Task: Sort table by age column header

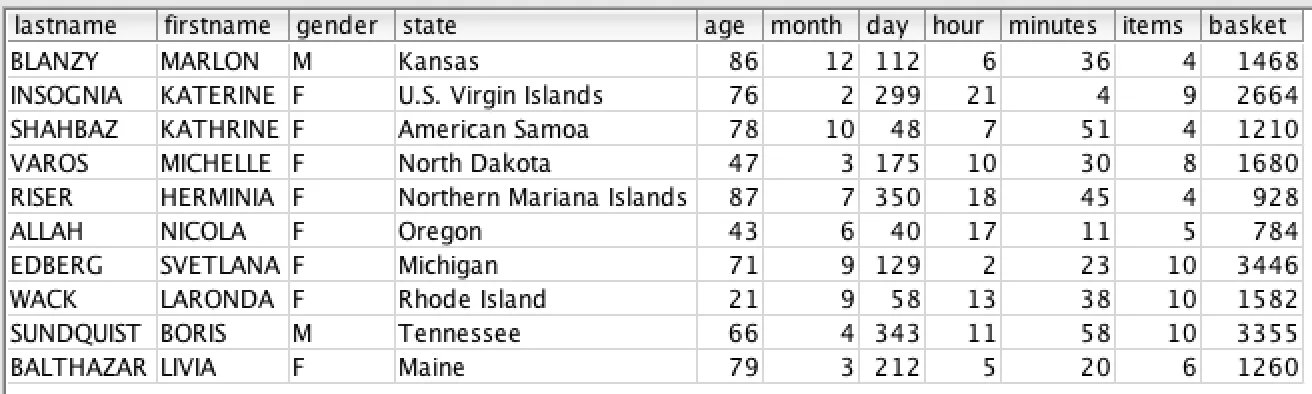Action: 730,26
